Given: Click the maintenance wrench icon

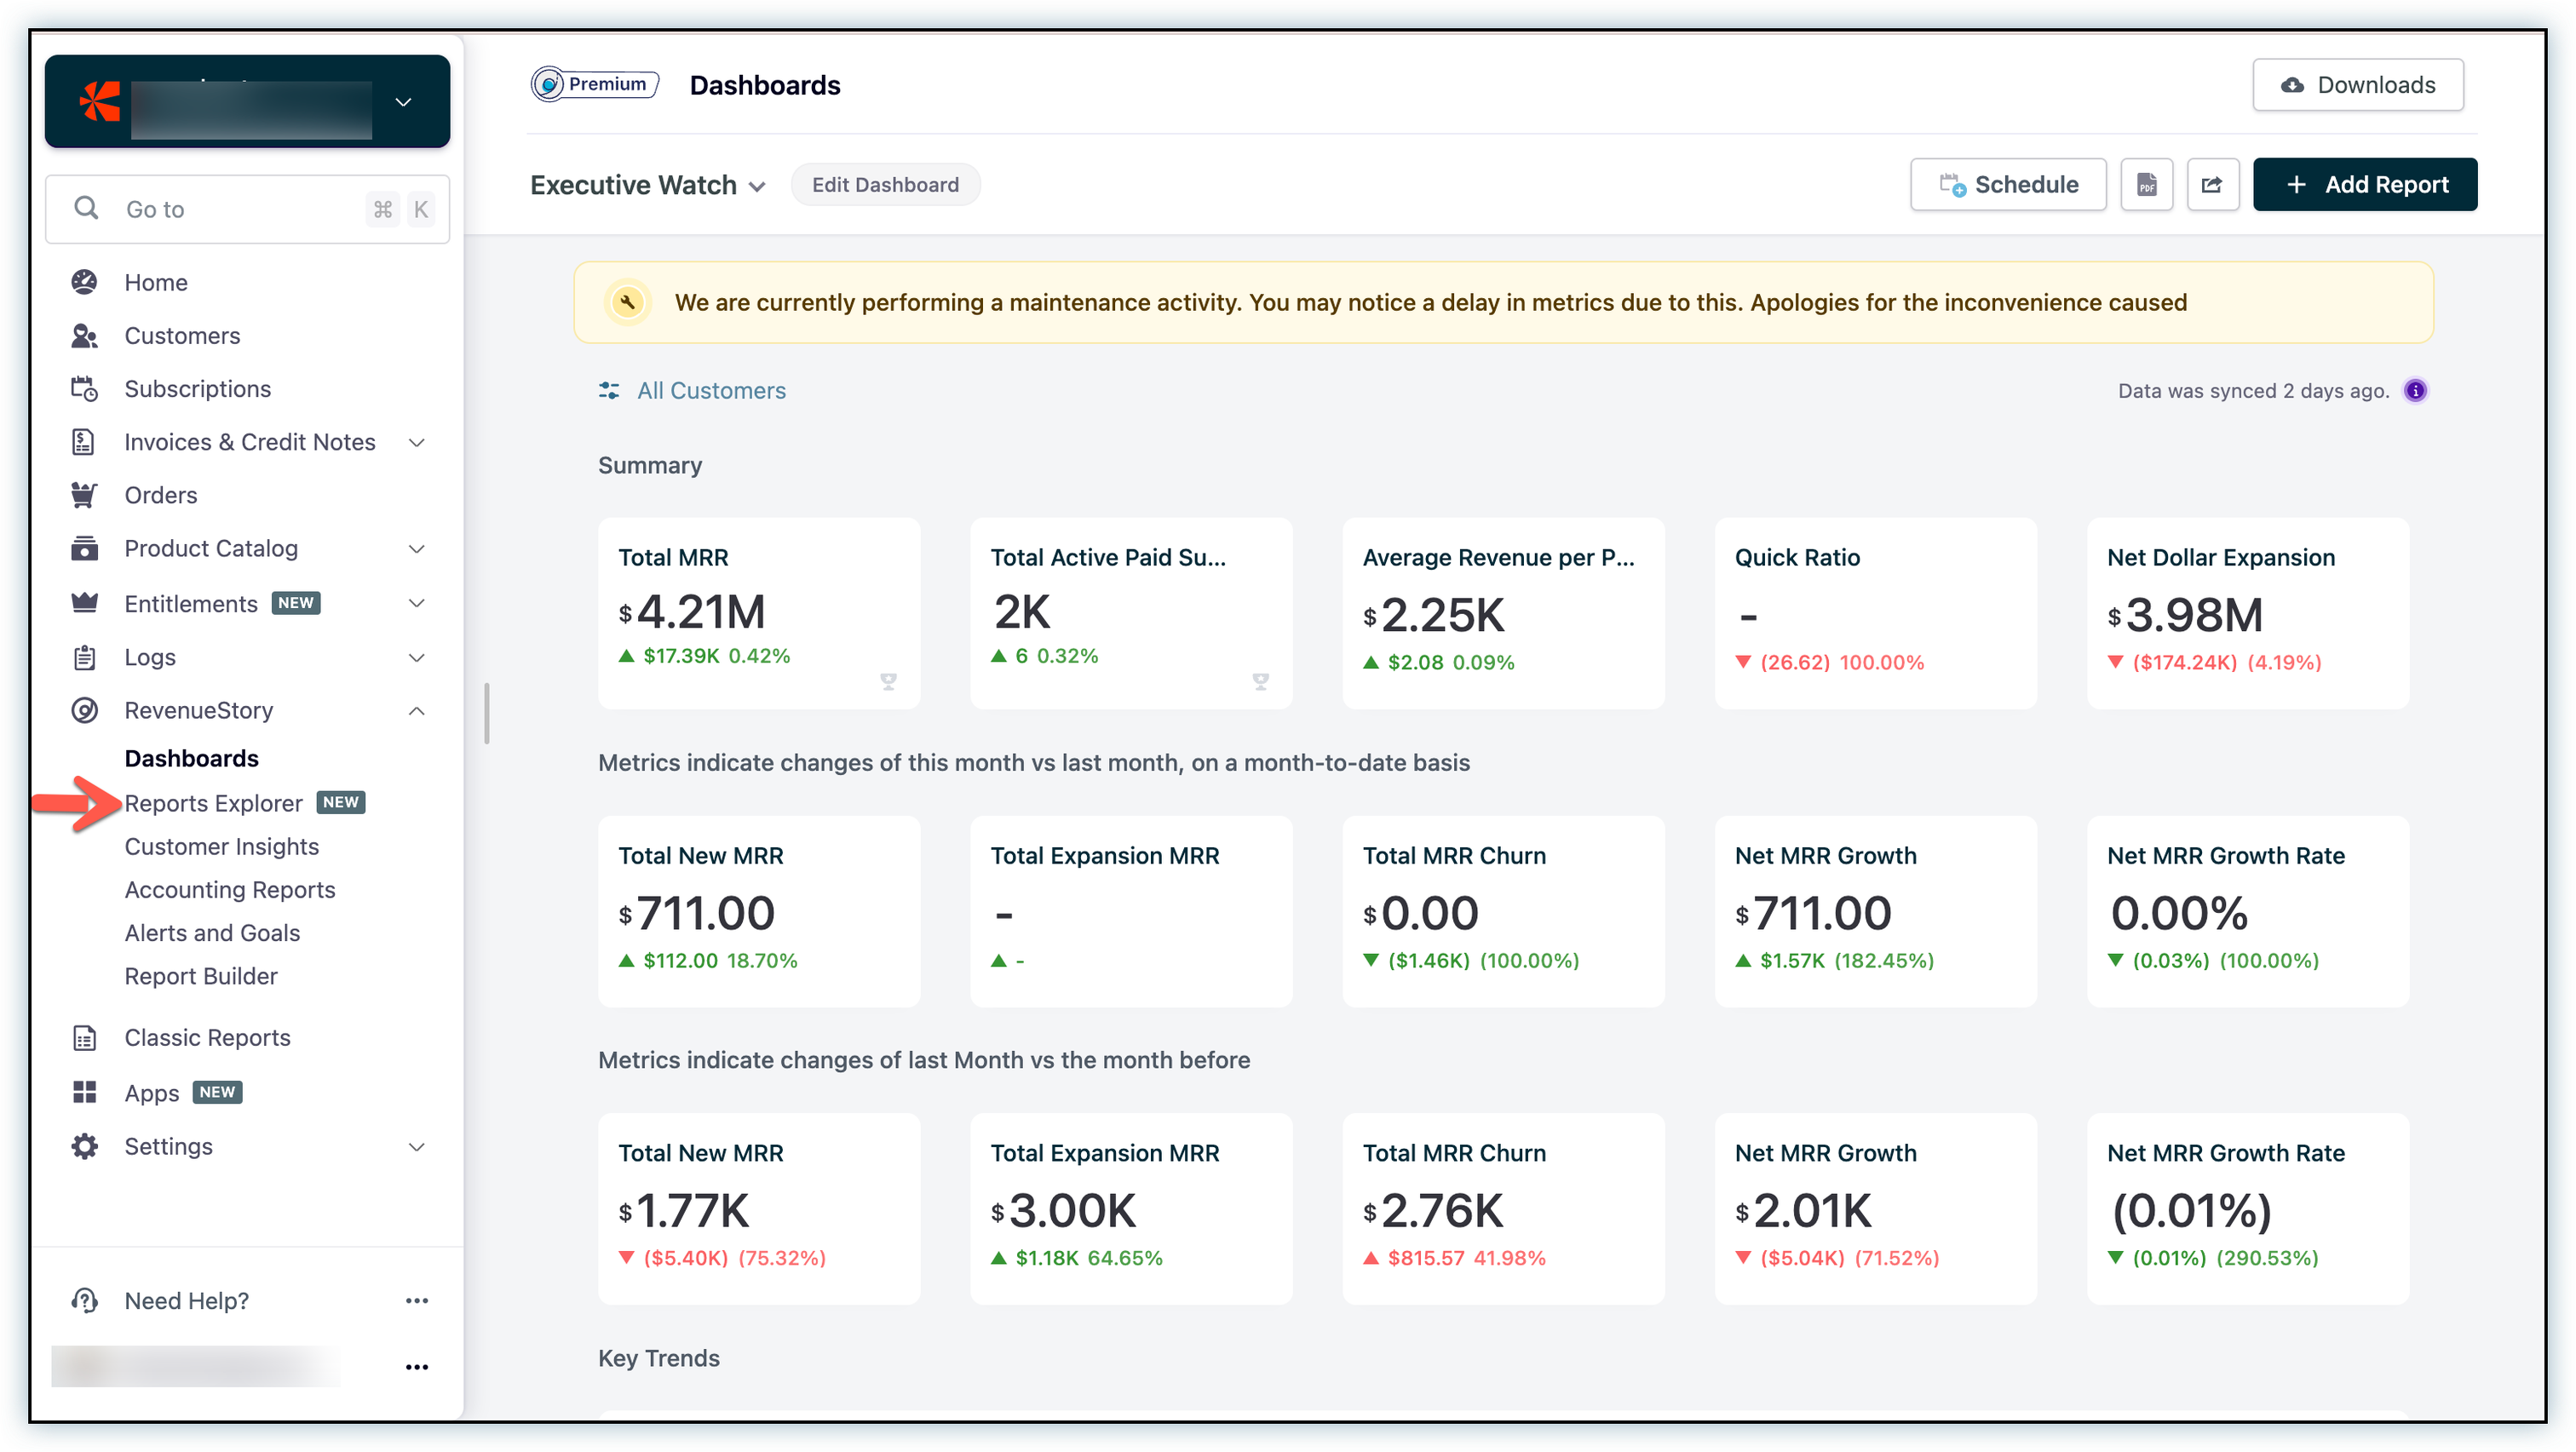Looking at the screenshot, I should point(627,302).
